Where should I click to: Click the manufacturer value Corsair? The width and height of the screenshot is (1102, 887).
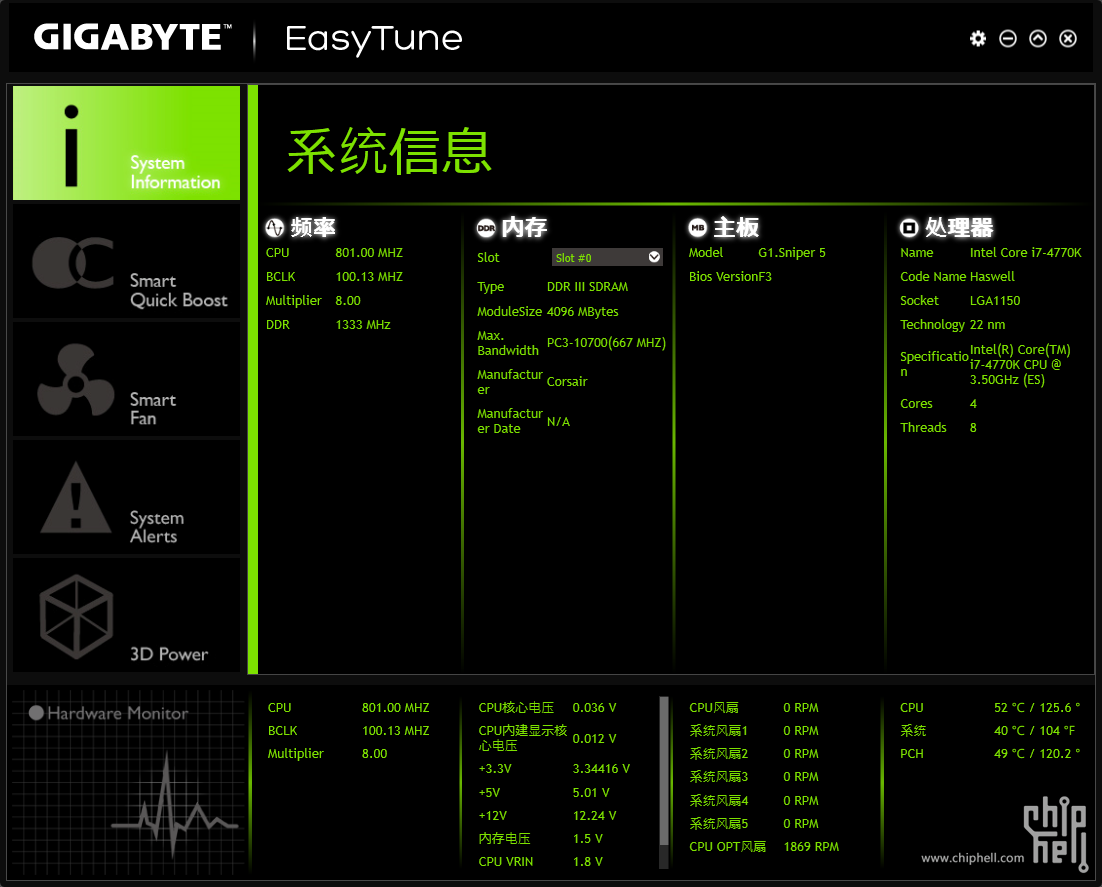[567, 382]
